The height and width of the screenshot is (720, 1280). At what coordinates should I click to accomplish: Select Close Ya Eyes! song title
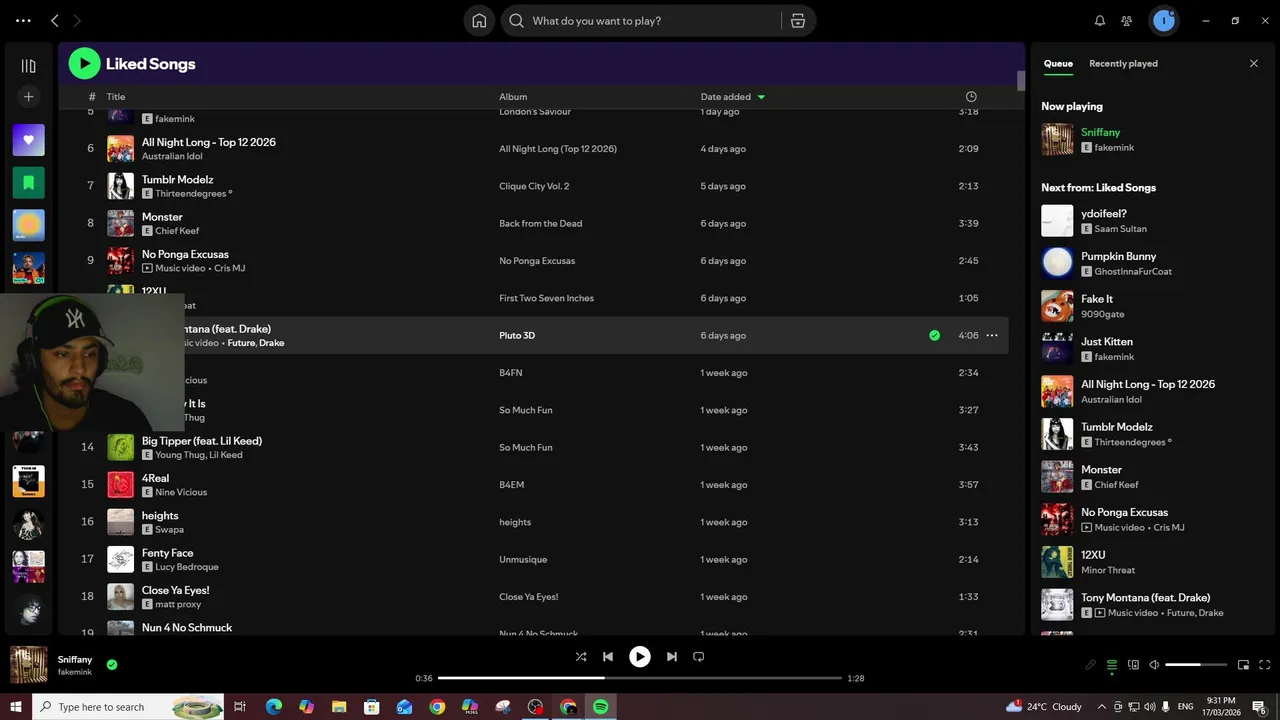click(x=175, y=591)
